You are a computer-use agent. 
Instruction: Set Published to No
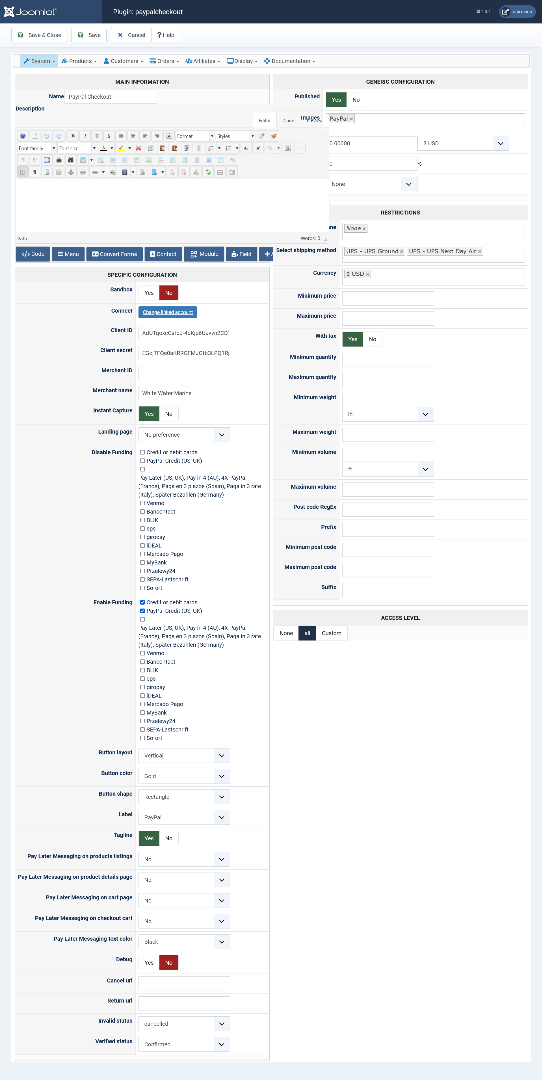coord(356,100)
